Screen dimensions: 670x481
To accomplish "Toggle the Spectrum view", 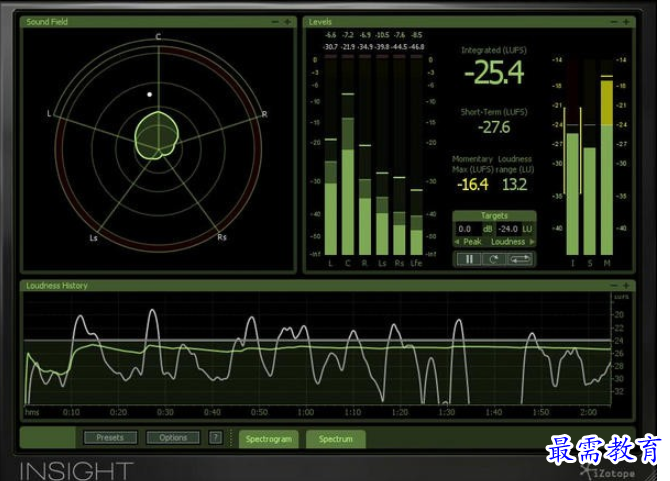I will 336,439.
